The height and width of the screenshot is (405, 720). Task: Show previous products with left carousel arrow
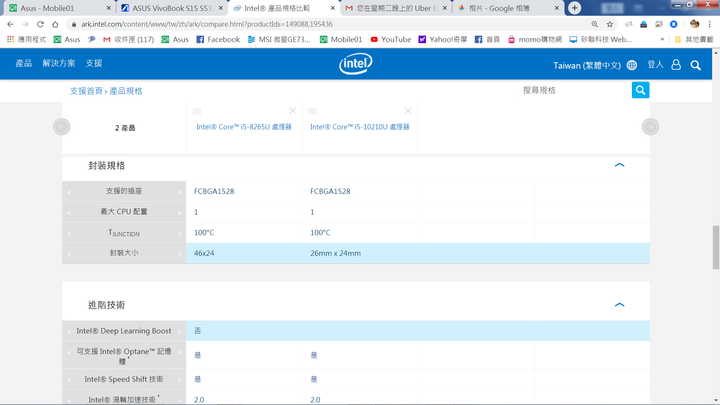coord(62,127)
